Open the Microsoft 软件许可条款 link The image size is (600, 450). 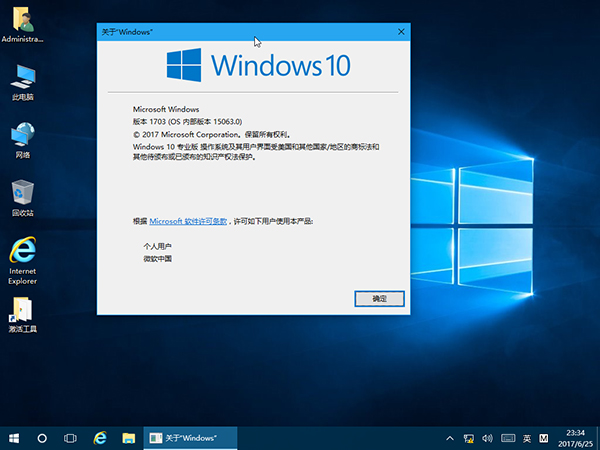tap(188, 220)
